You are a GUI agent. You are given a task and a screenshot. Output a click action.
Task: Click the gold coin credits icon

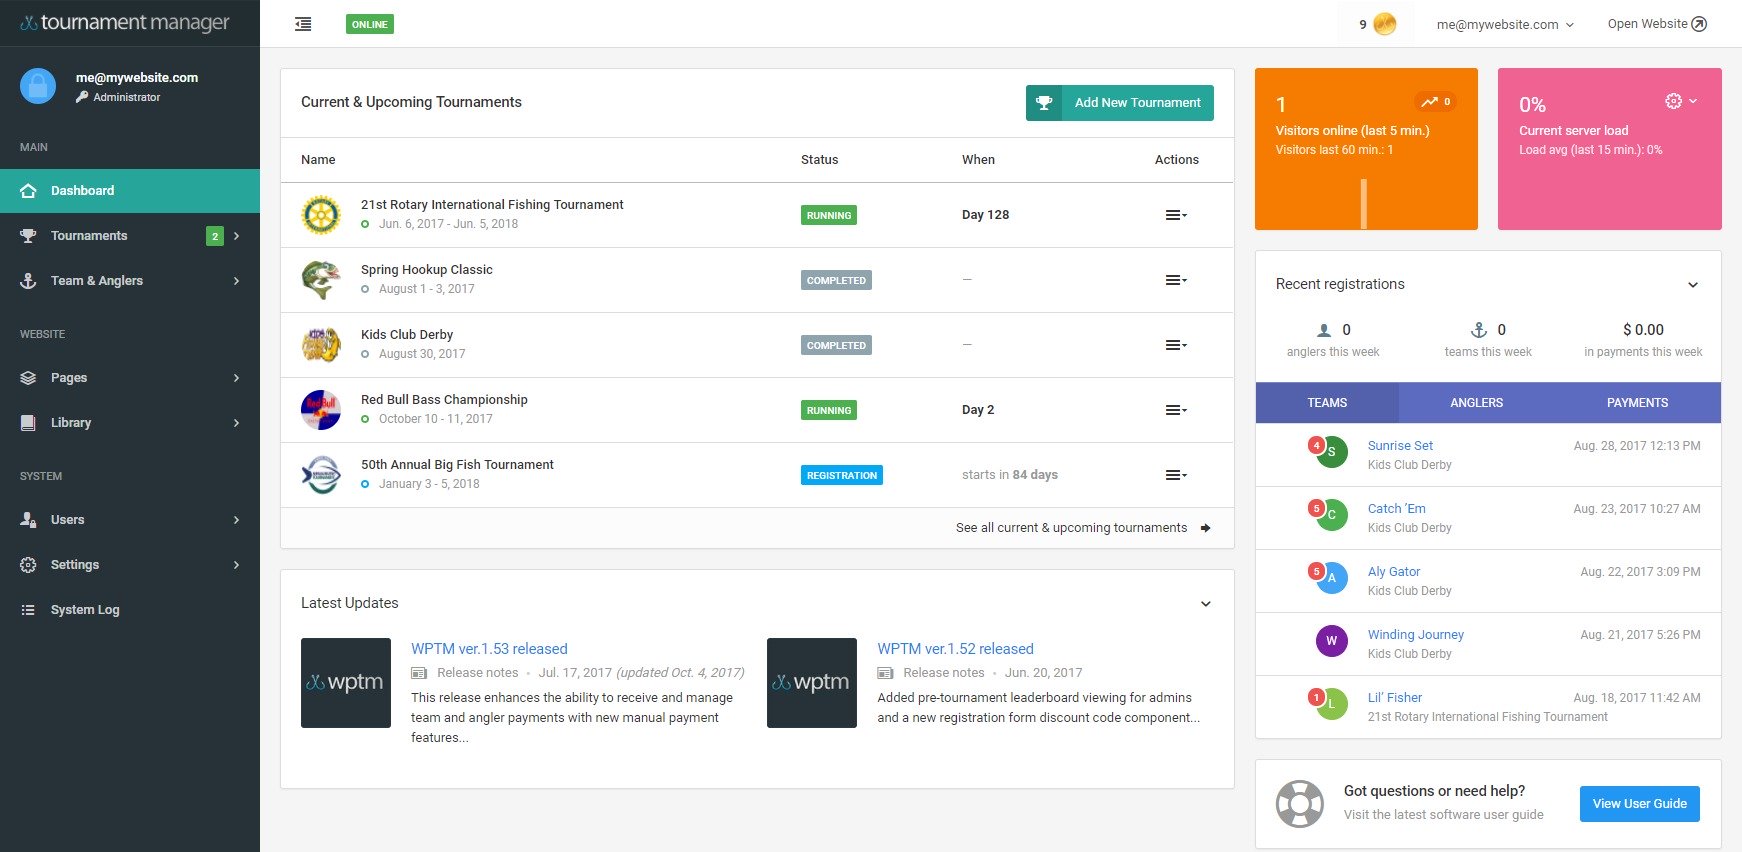(x=1384, y=24)
